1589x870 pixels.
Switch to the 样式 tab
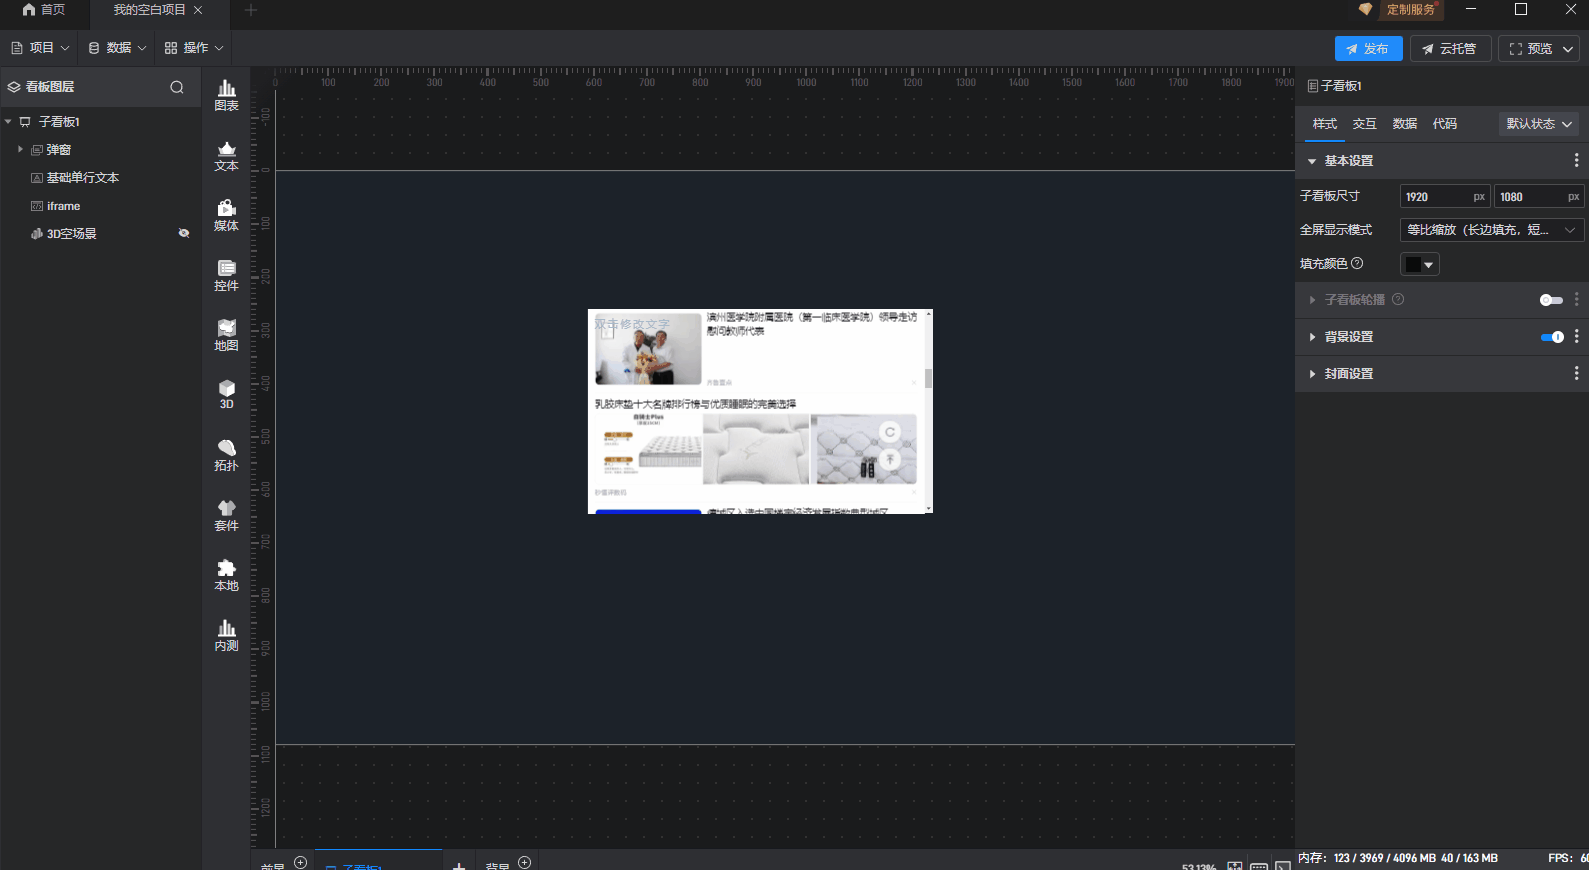point(1325,124)
